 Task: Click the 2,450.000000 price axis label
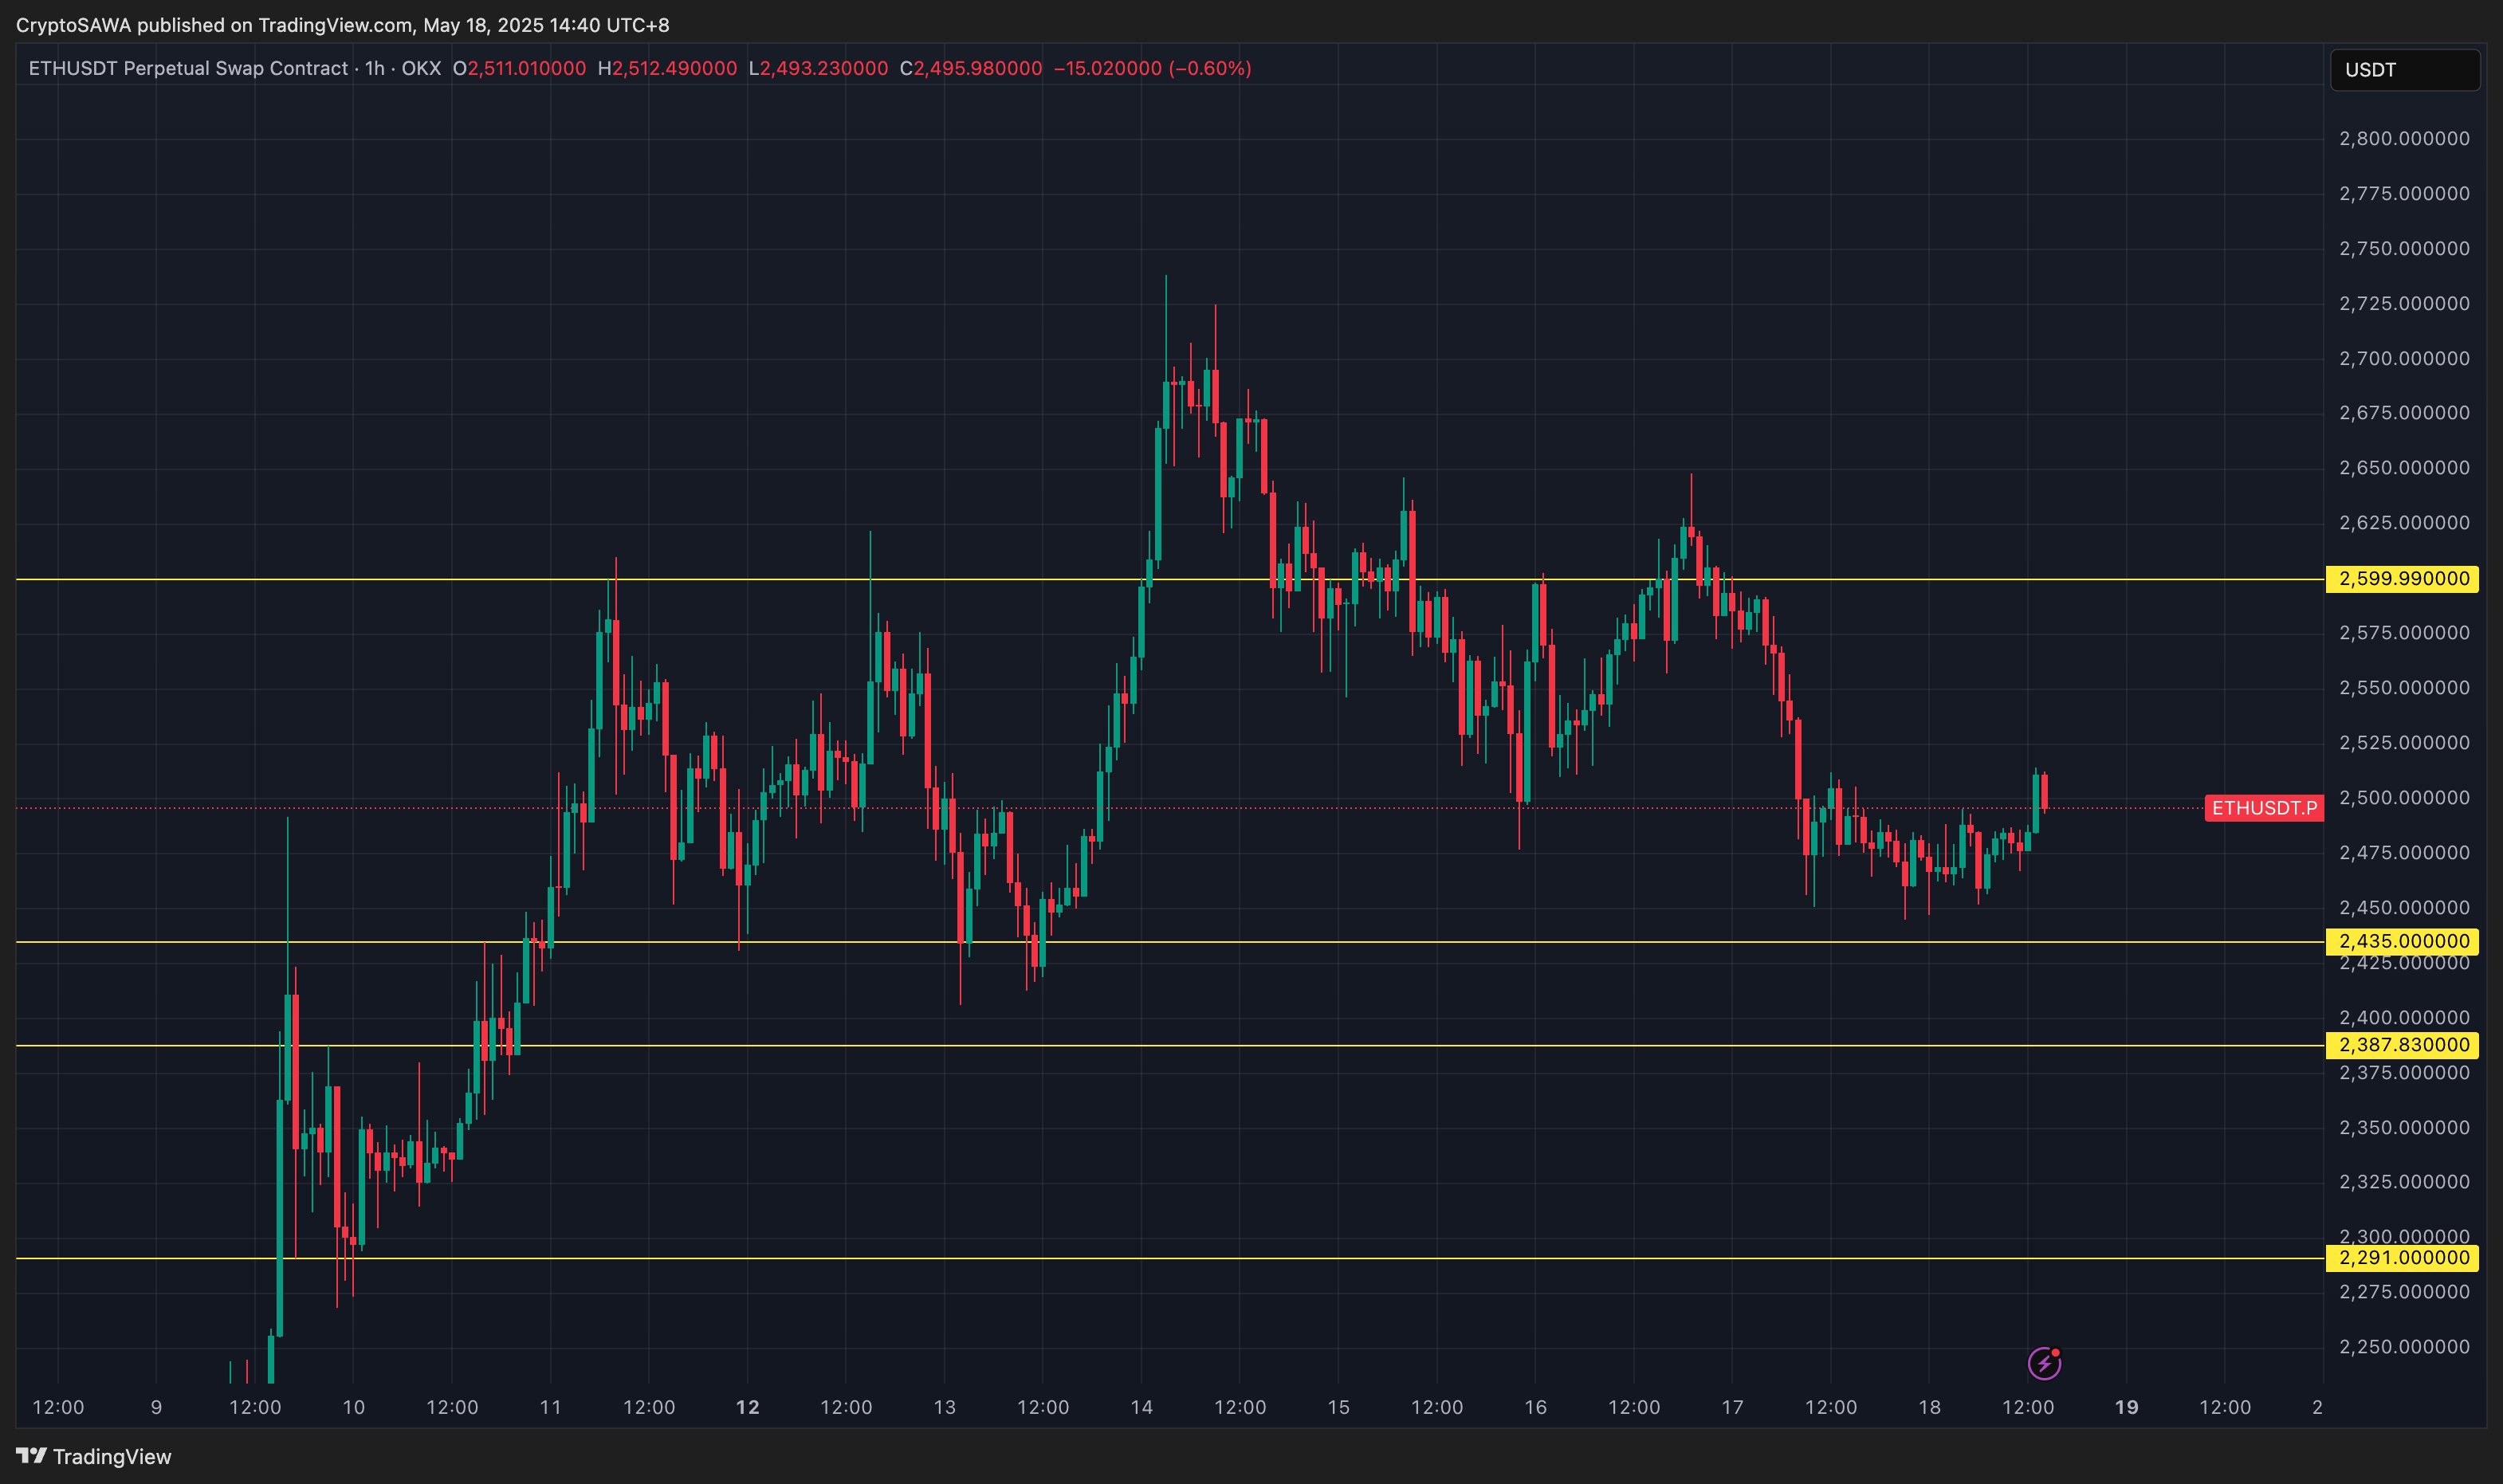coord(2404,908)
